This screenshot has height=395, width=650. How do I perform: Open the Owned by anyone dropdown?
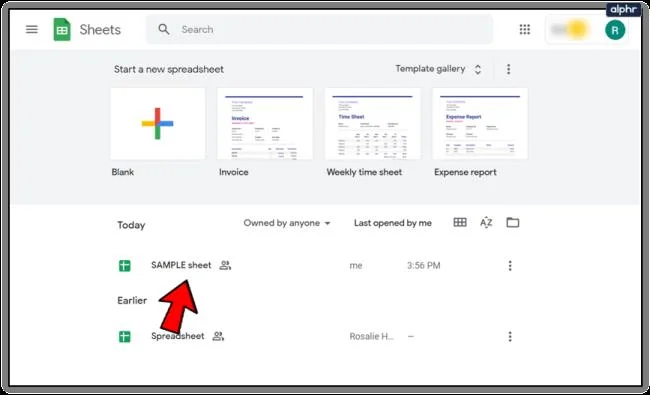pyautogui.click(x=287, y=223)
